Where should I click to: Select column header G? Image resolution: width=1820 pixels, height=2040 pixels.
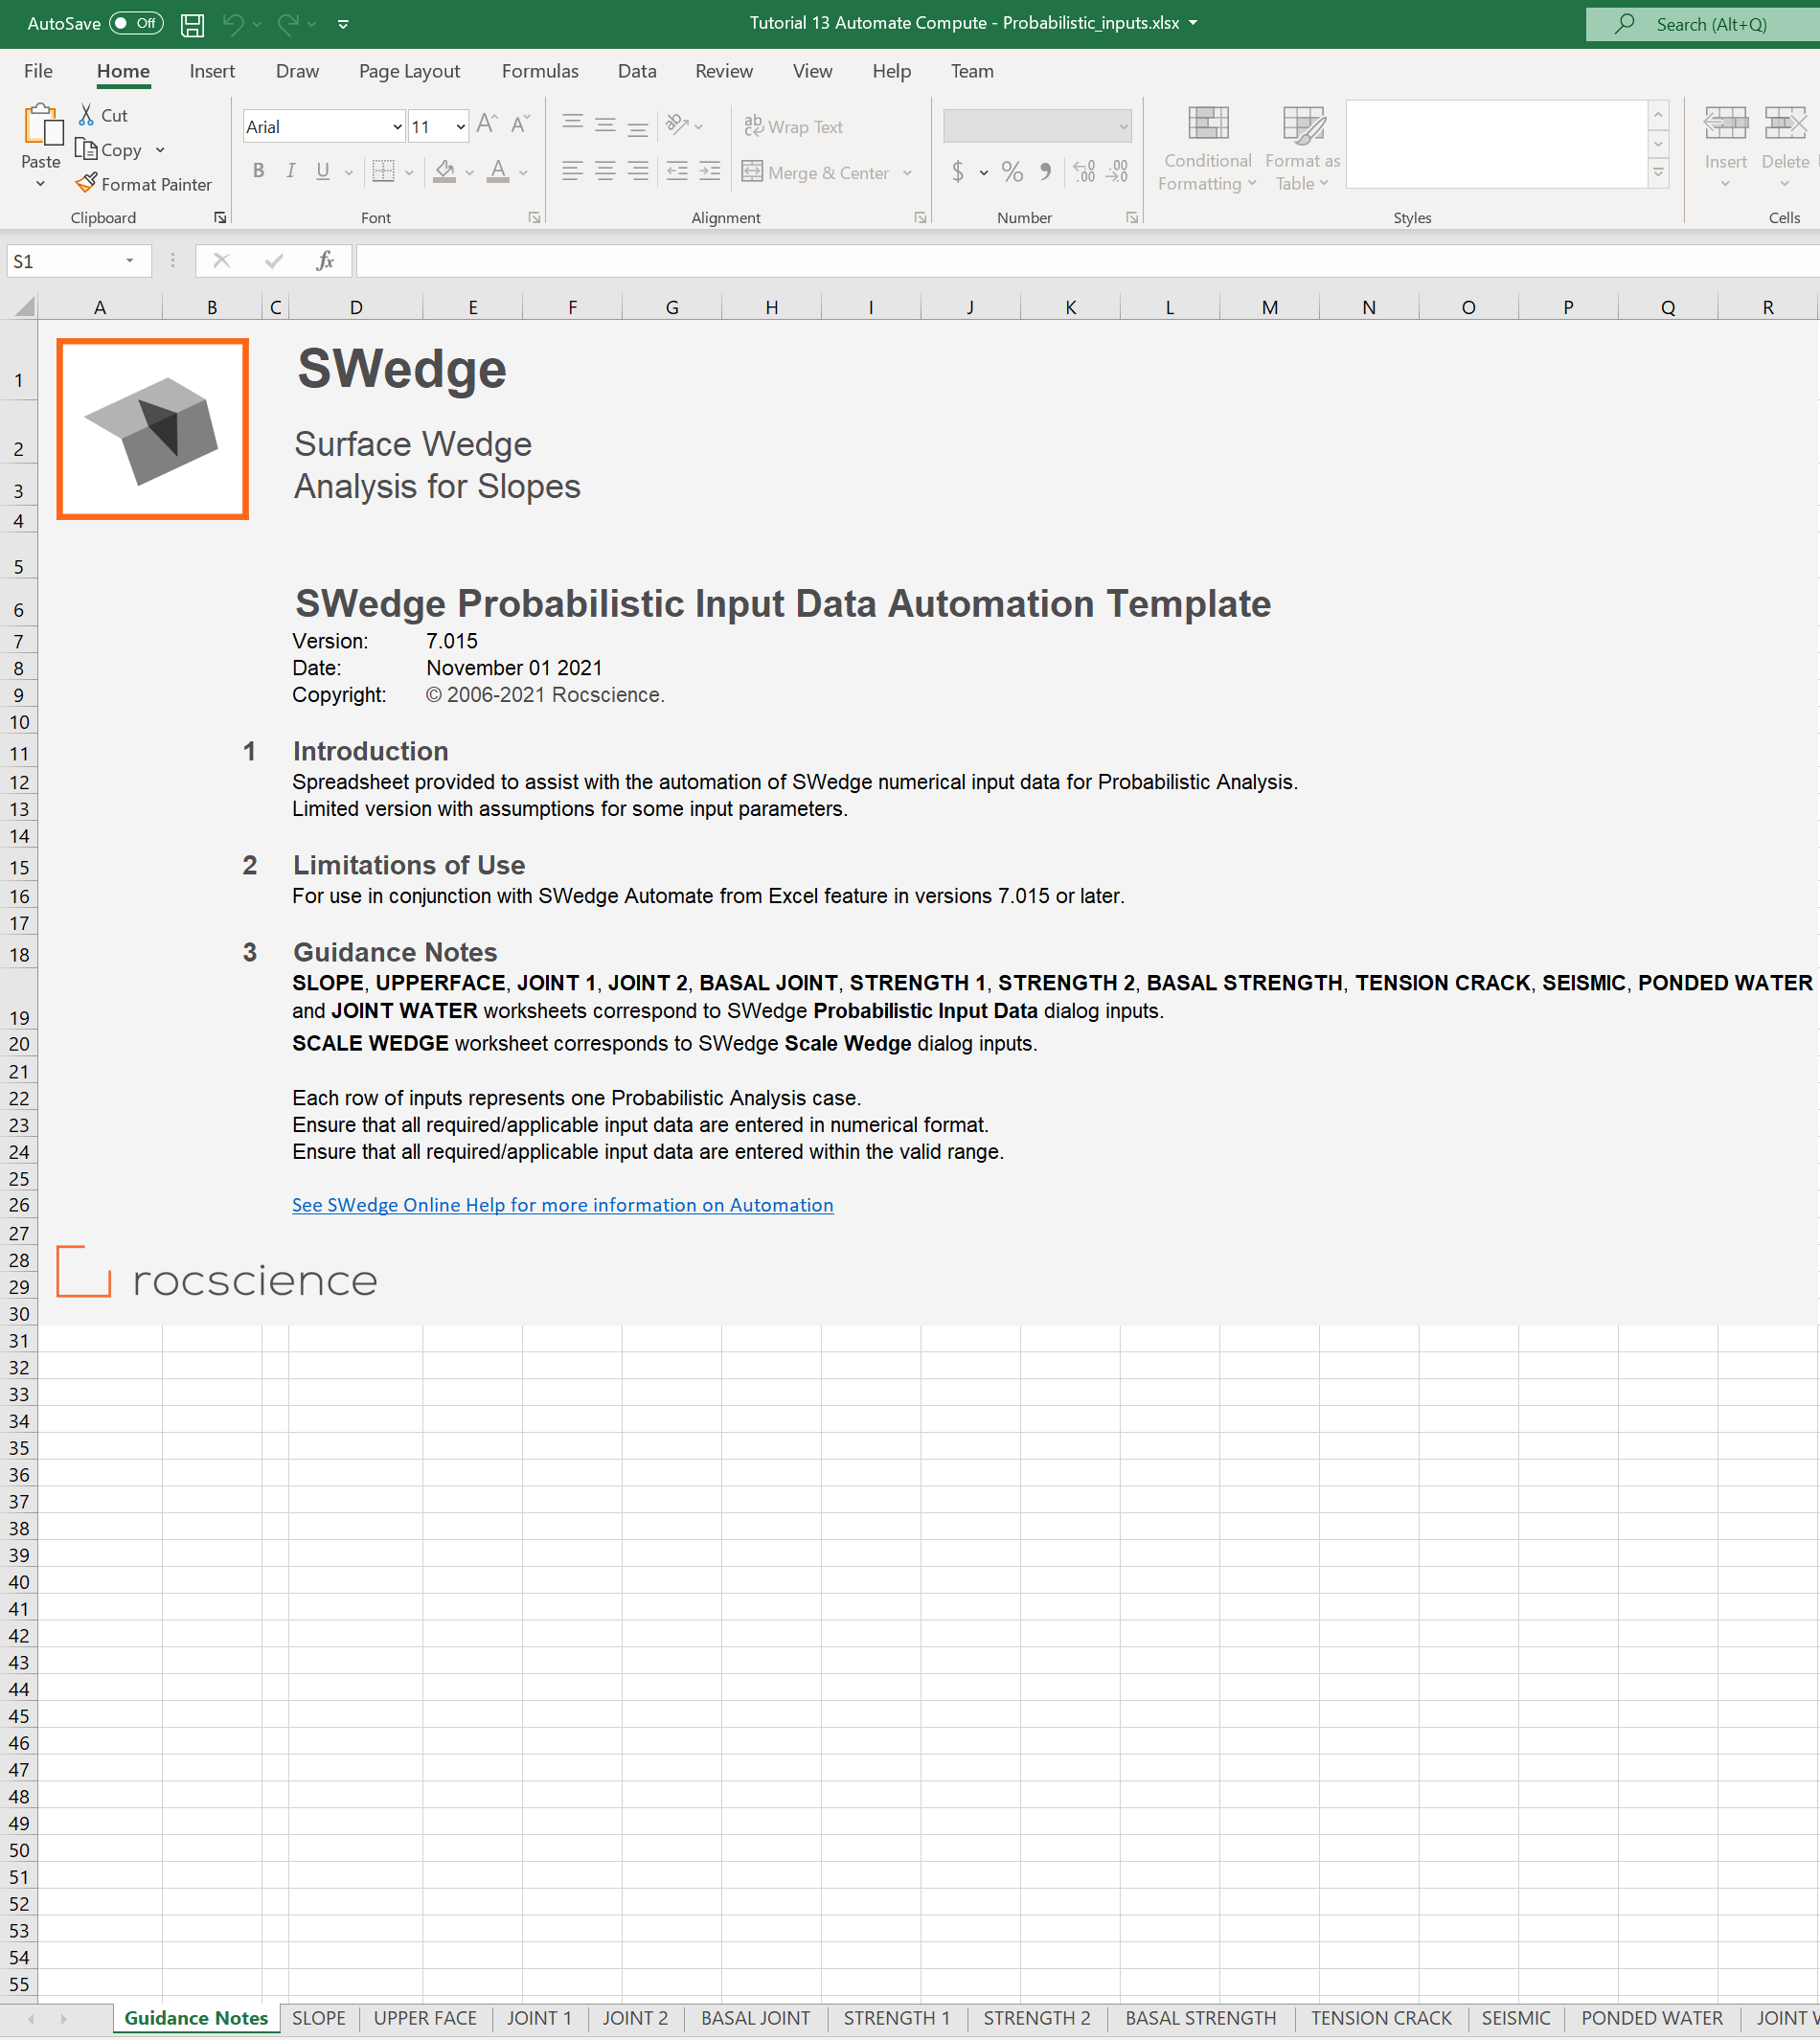click(672, 307)
